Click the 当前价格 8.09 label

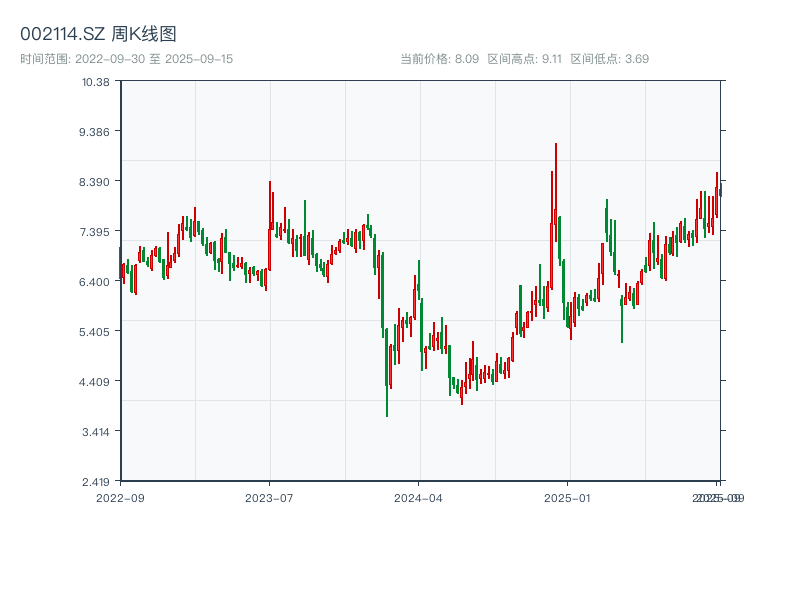point(439,59)
